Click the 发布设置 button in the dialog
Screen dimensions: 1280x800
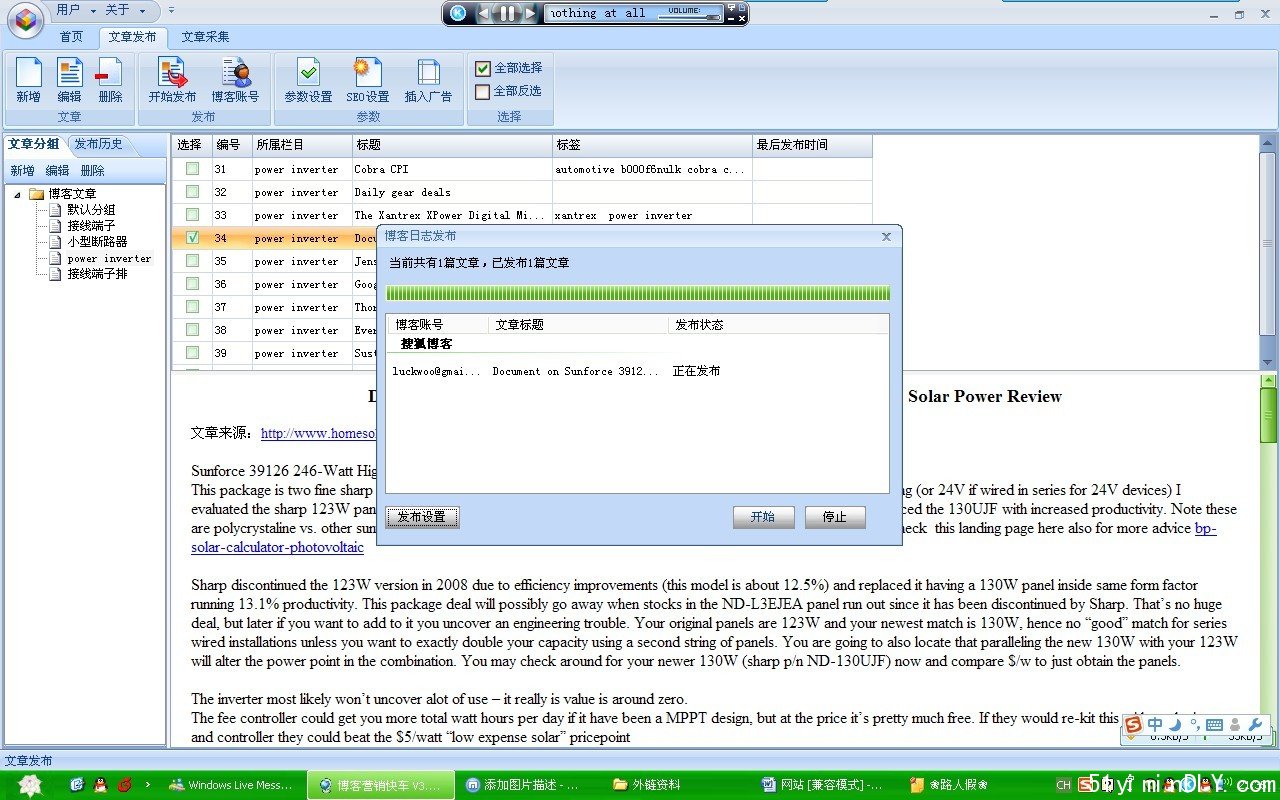[422, 517]
